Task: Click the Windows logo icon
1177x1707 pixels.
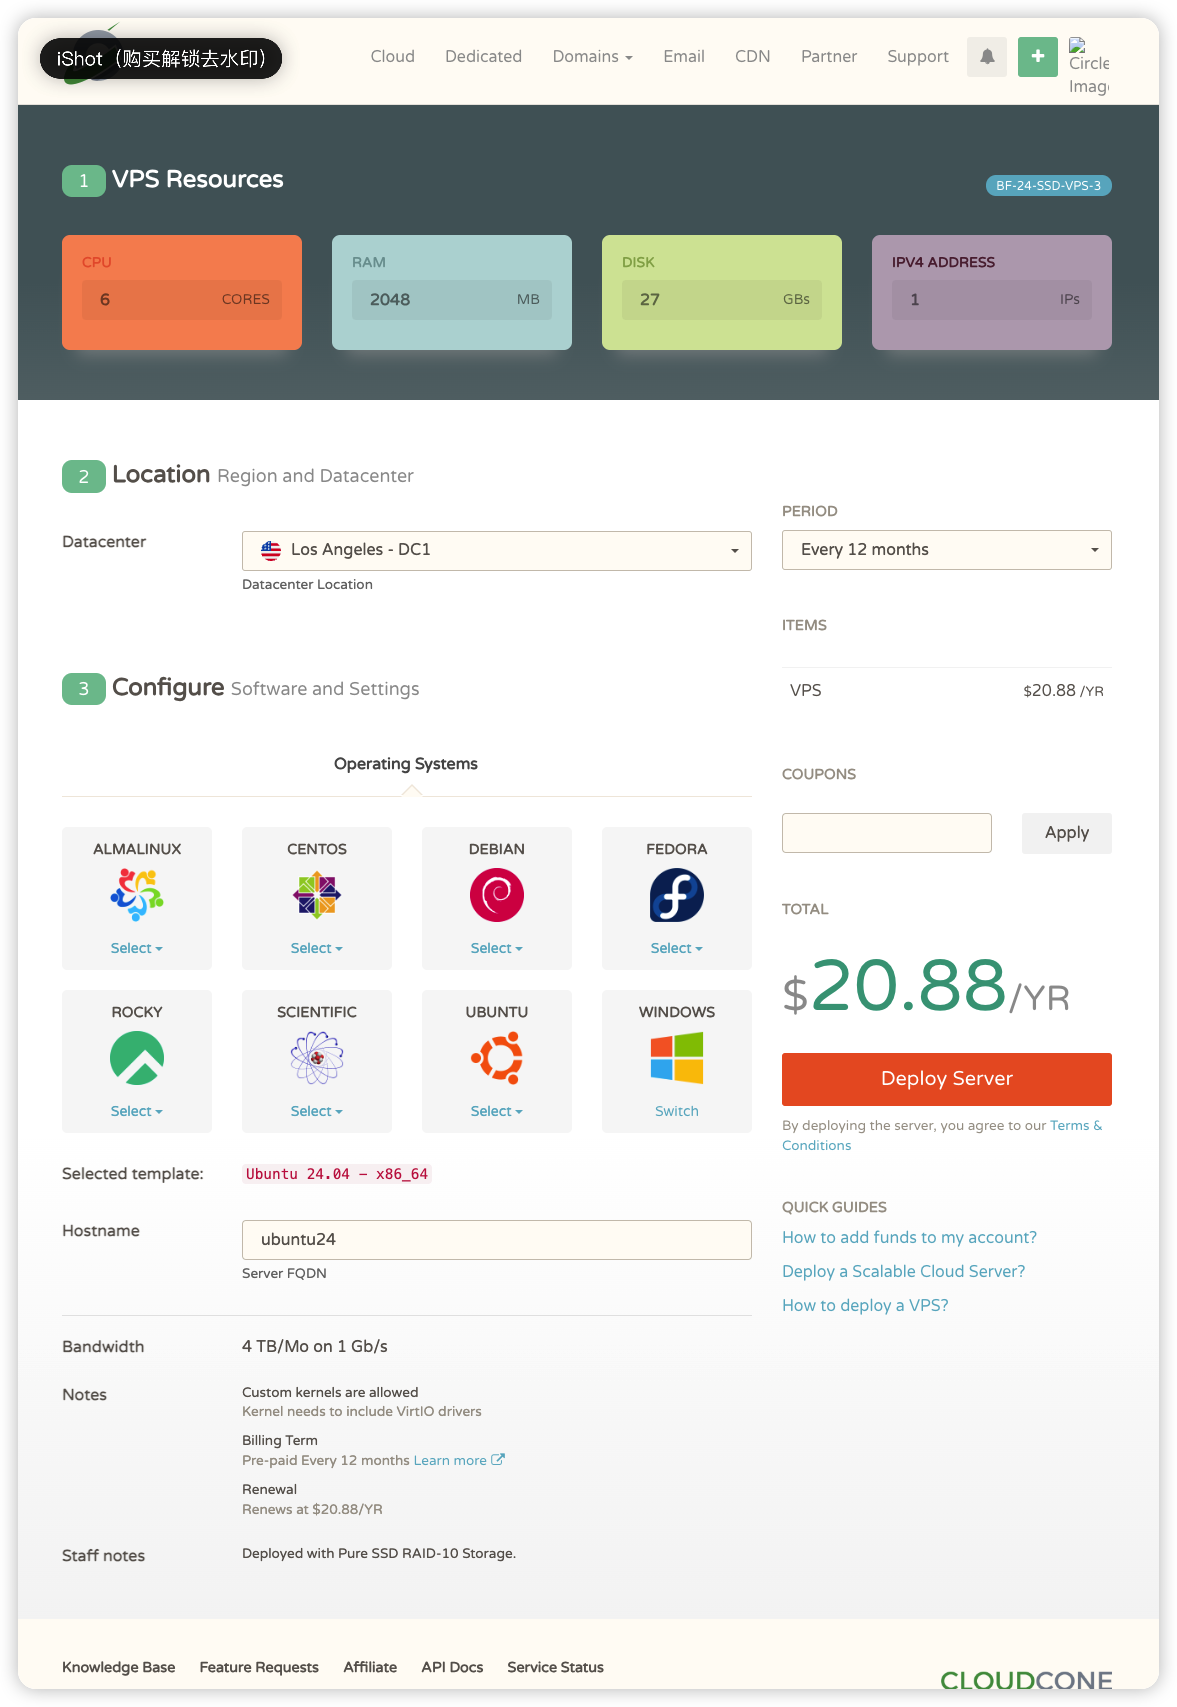Action: pyautogui.click(x=677, y=1058)
